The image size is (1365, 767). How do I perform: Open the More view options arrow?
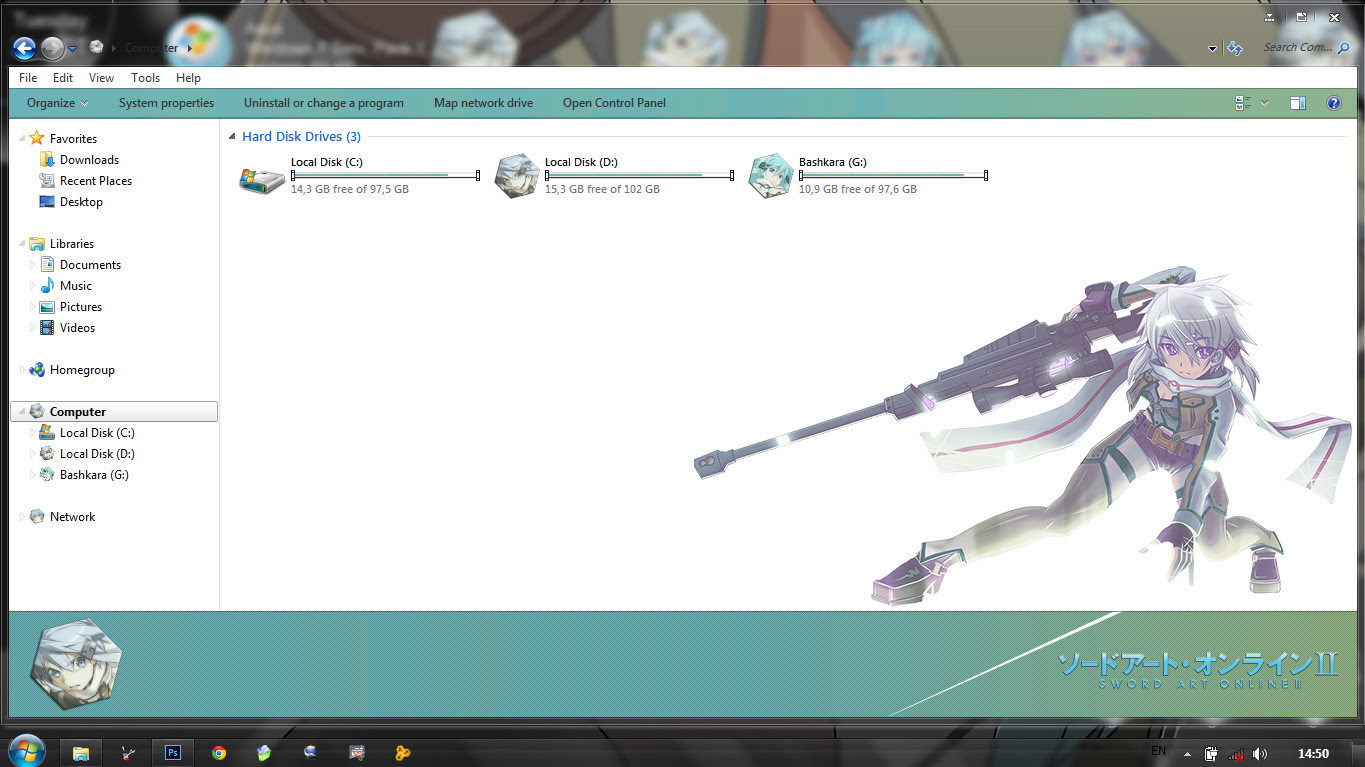pyautogui.click(x=1264, y=103)
